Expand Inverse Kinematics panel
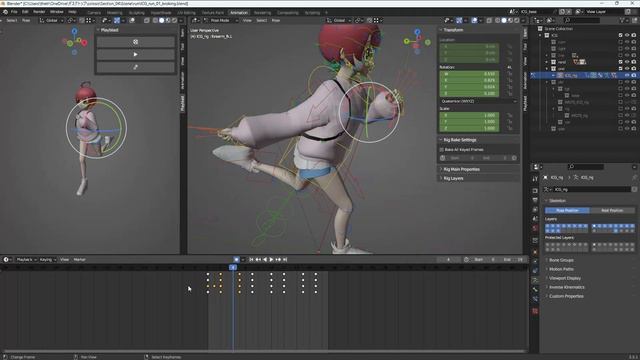Screen dimensions: 640x360 (567, 287)
